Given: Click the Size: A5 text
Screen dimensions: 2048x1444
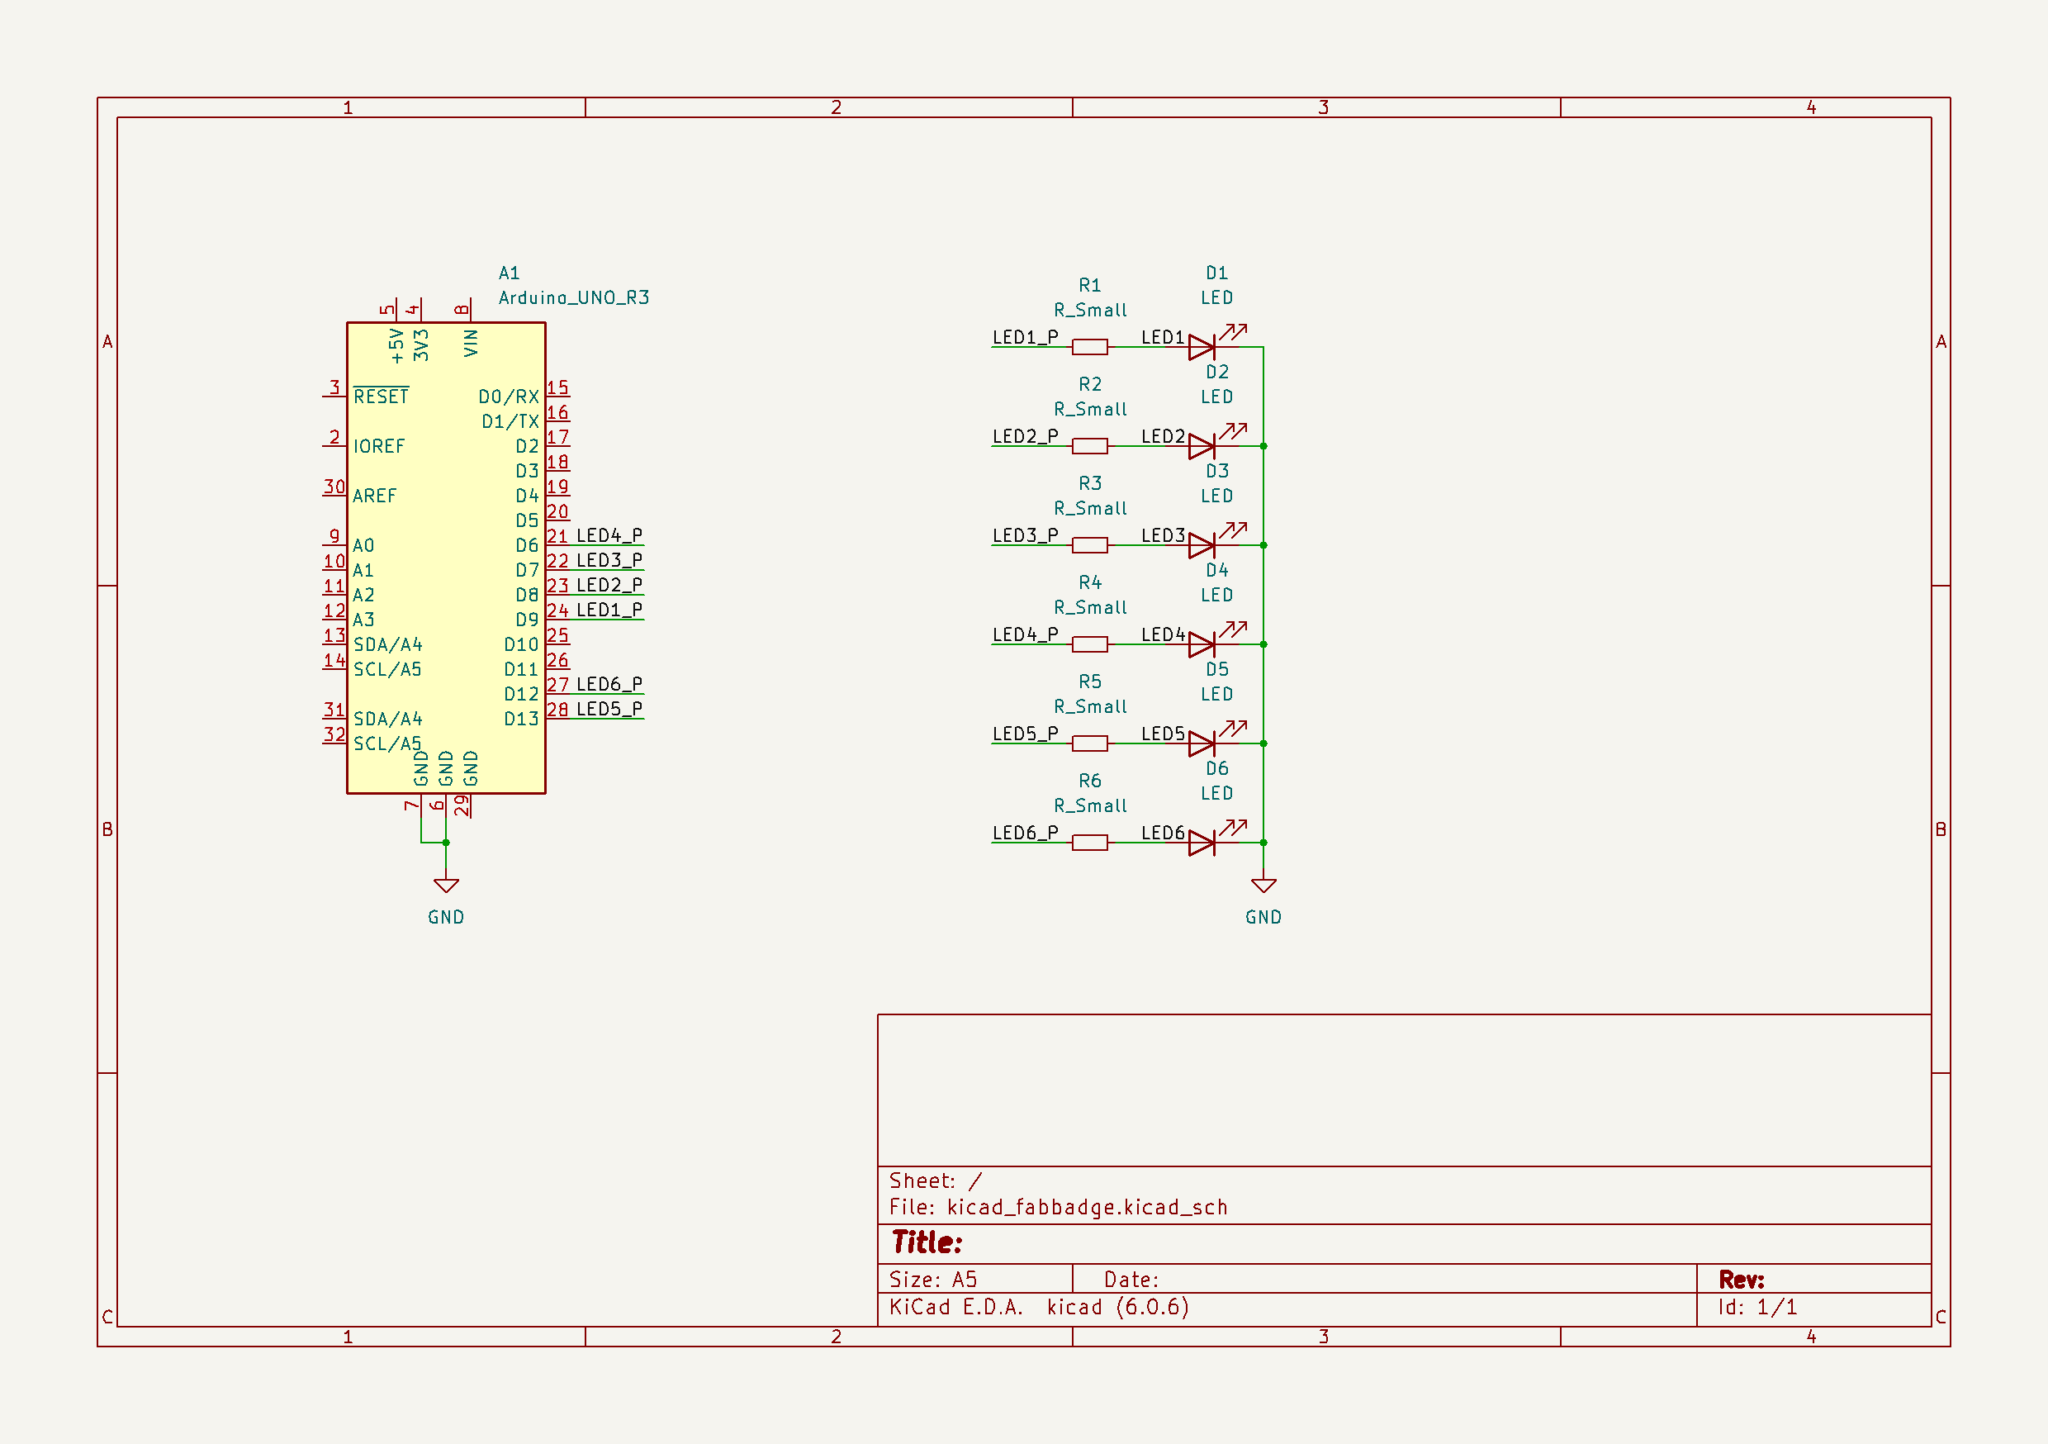Looking at the screenshot, I should coord(932,1278).
